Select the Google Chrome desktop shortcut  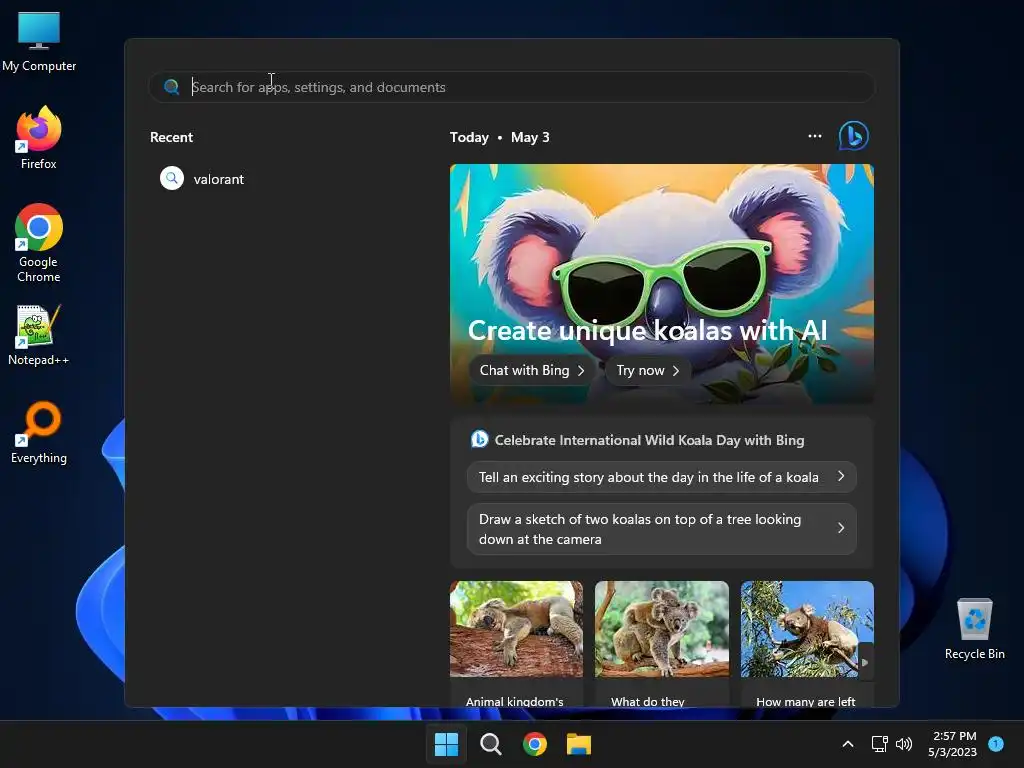(39, 243)
